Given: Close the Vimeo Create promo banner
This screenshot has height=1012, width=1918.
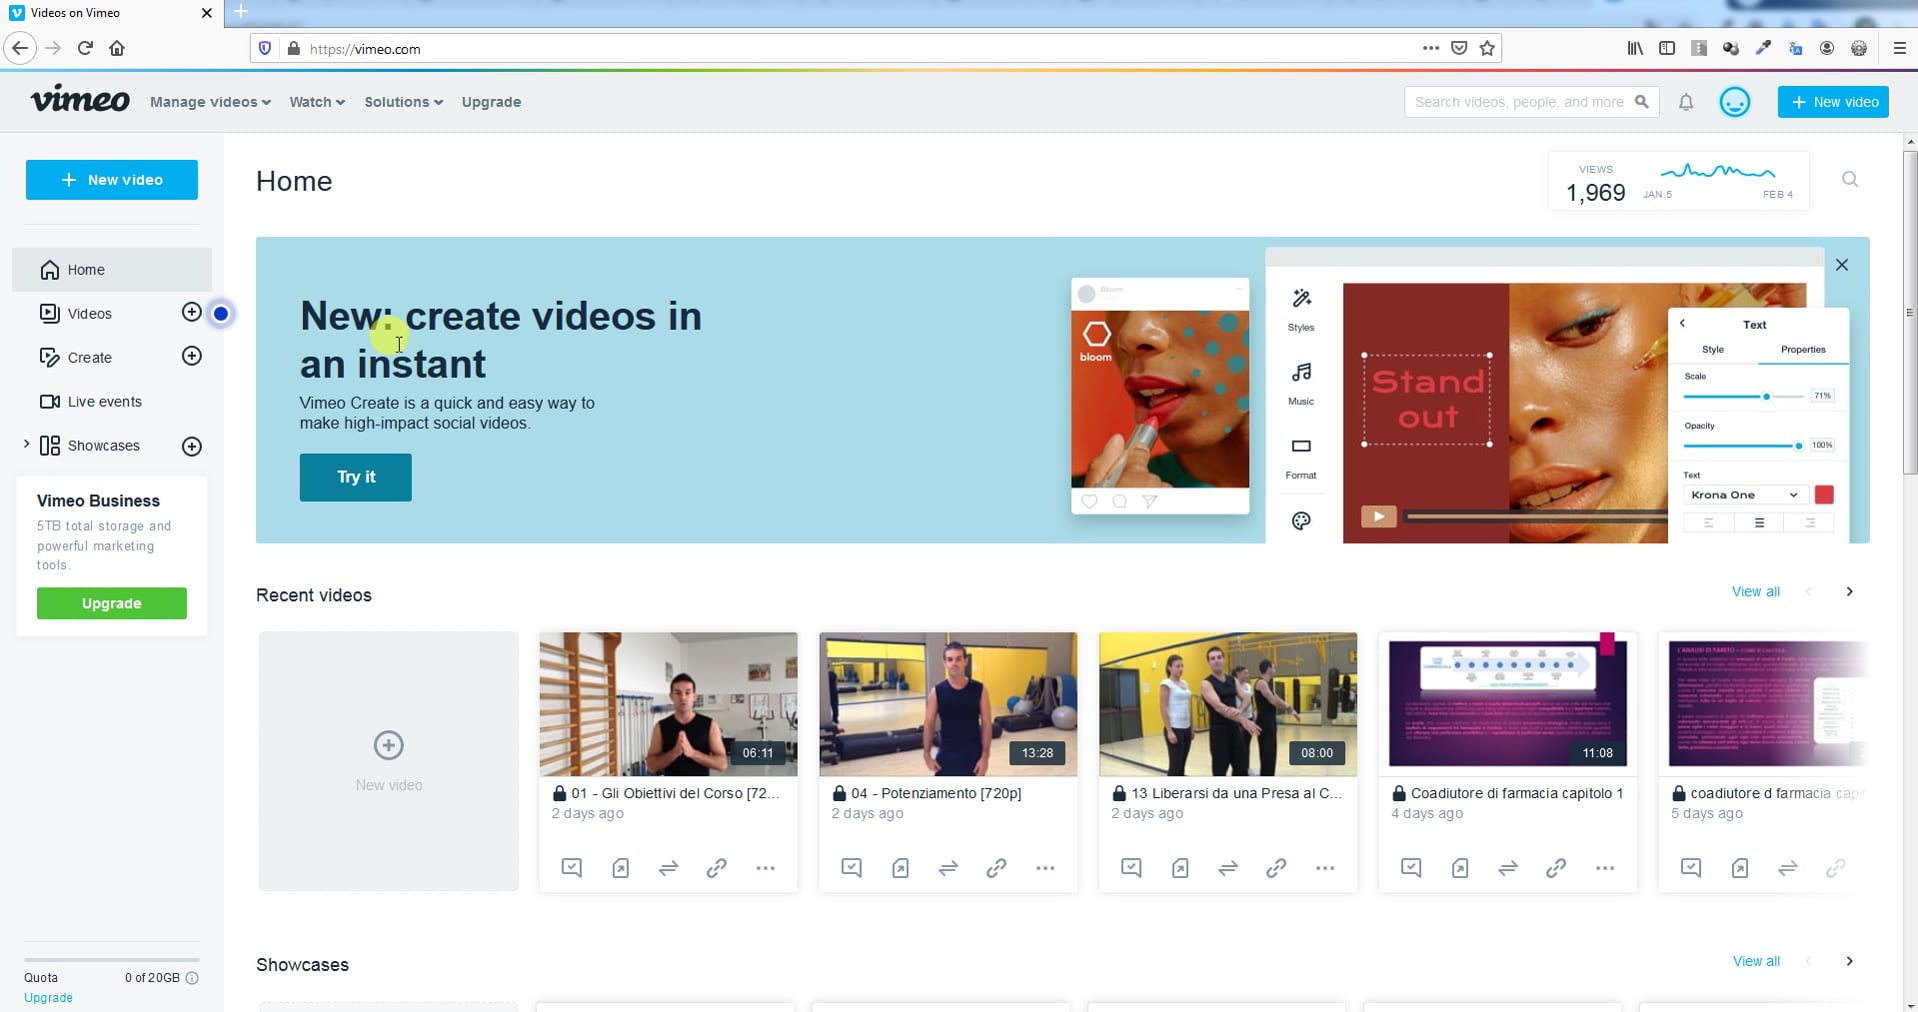Looking at the screenshot, I should 1842,265.
